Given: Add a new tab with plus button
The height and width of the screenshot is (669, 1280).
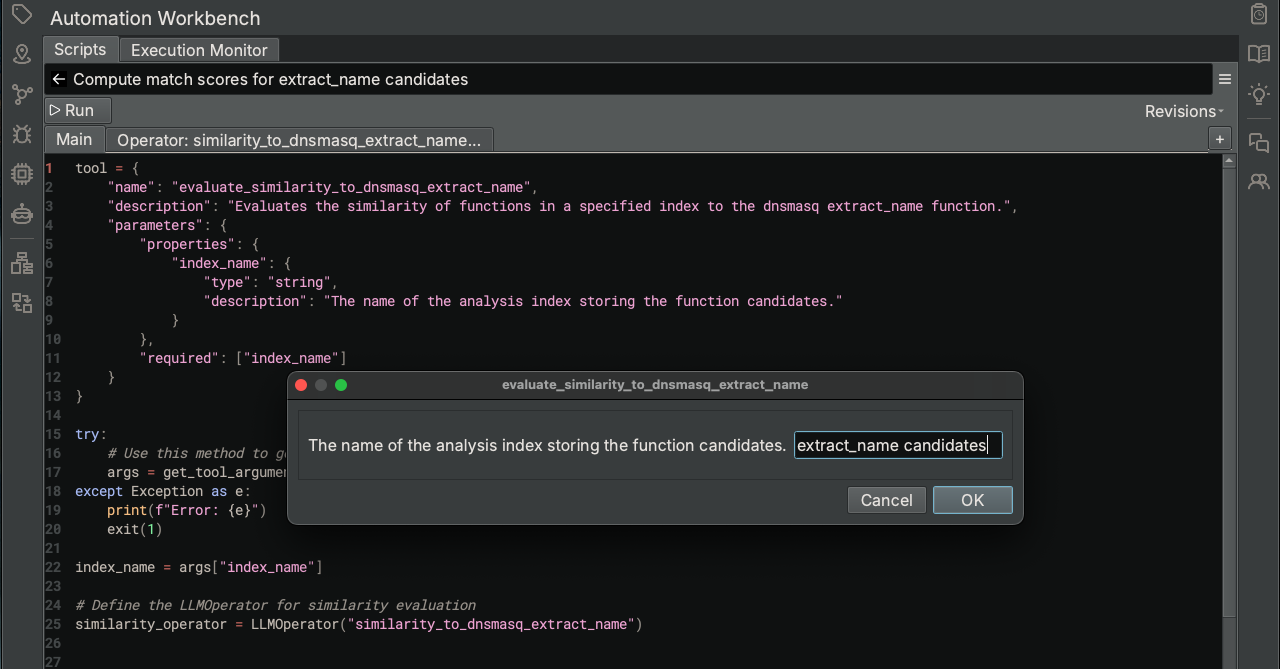Looking at the screenshot, I should point(1219,139).
